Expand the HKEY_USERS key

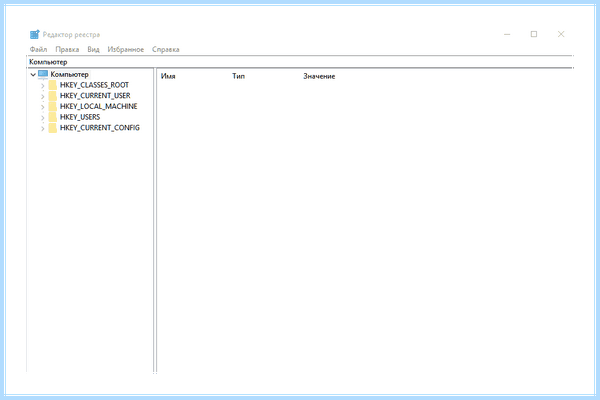tap(43, 118)
